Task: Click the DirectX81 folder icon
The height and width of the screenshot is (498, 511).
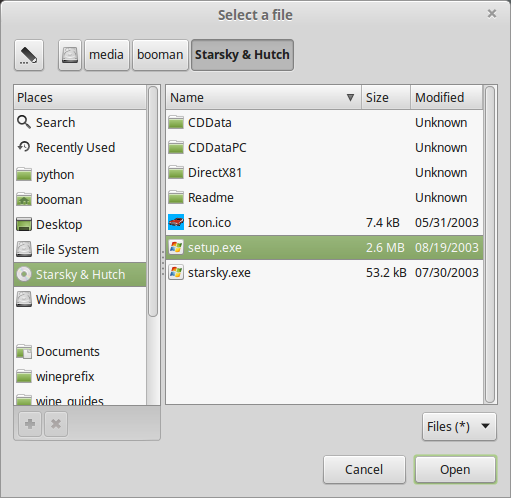Action: click(x=176, y=172)
